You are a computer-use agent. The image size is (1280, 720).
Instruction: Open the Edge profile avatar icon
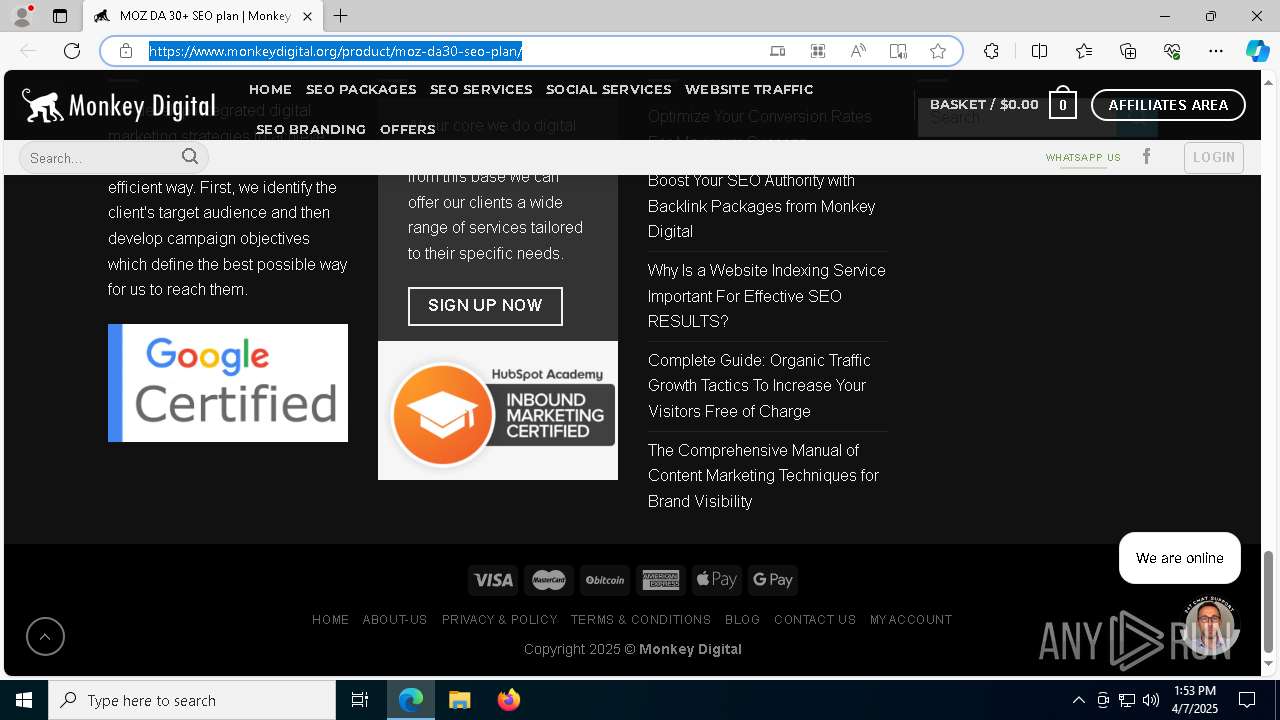tap(21, 16)
